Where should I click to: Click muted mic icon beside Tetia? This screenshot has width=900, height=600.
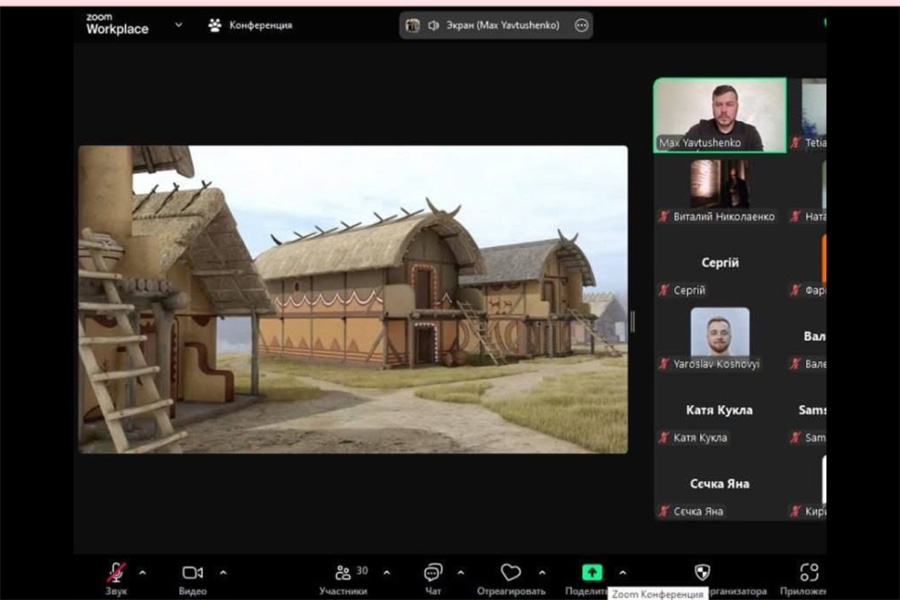[x=796, y=142]
